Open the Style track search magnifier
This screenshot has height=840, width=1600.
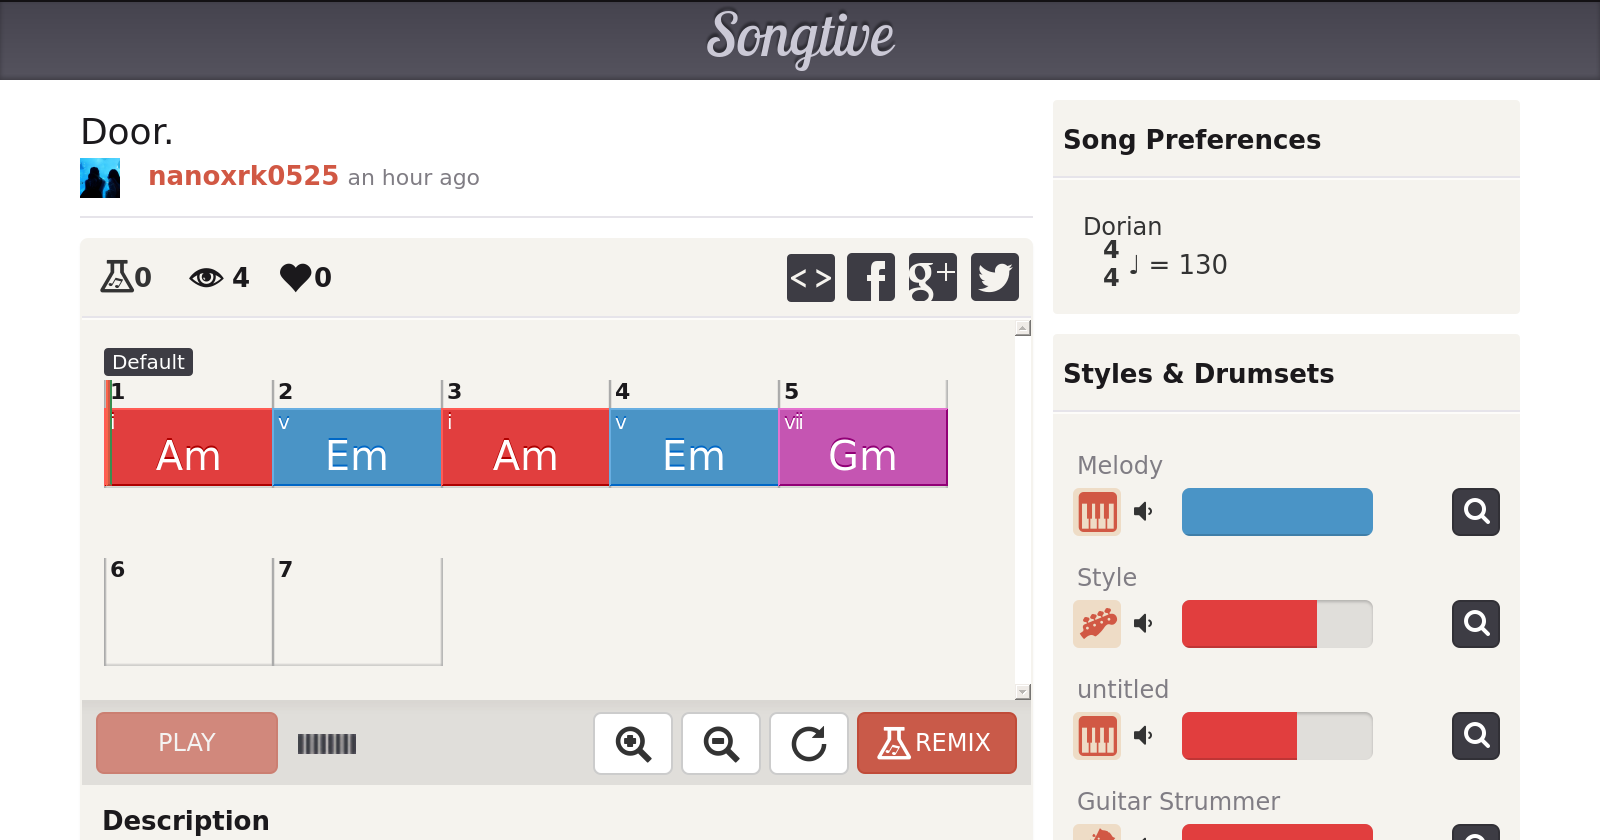pos(1476,624)
